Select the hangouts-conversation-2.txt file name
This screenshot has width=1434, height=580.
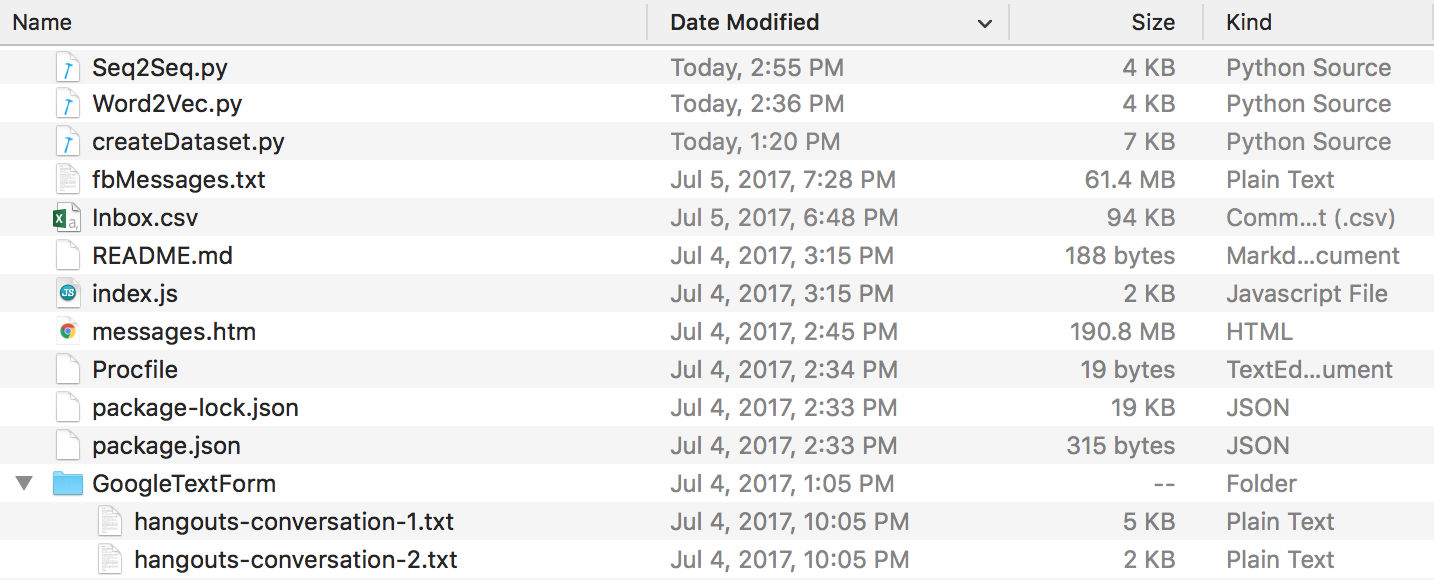tap(296, 560)
